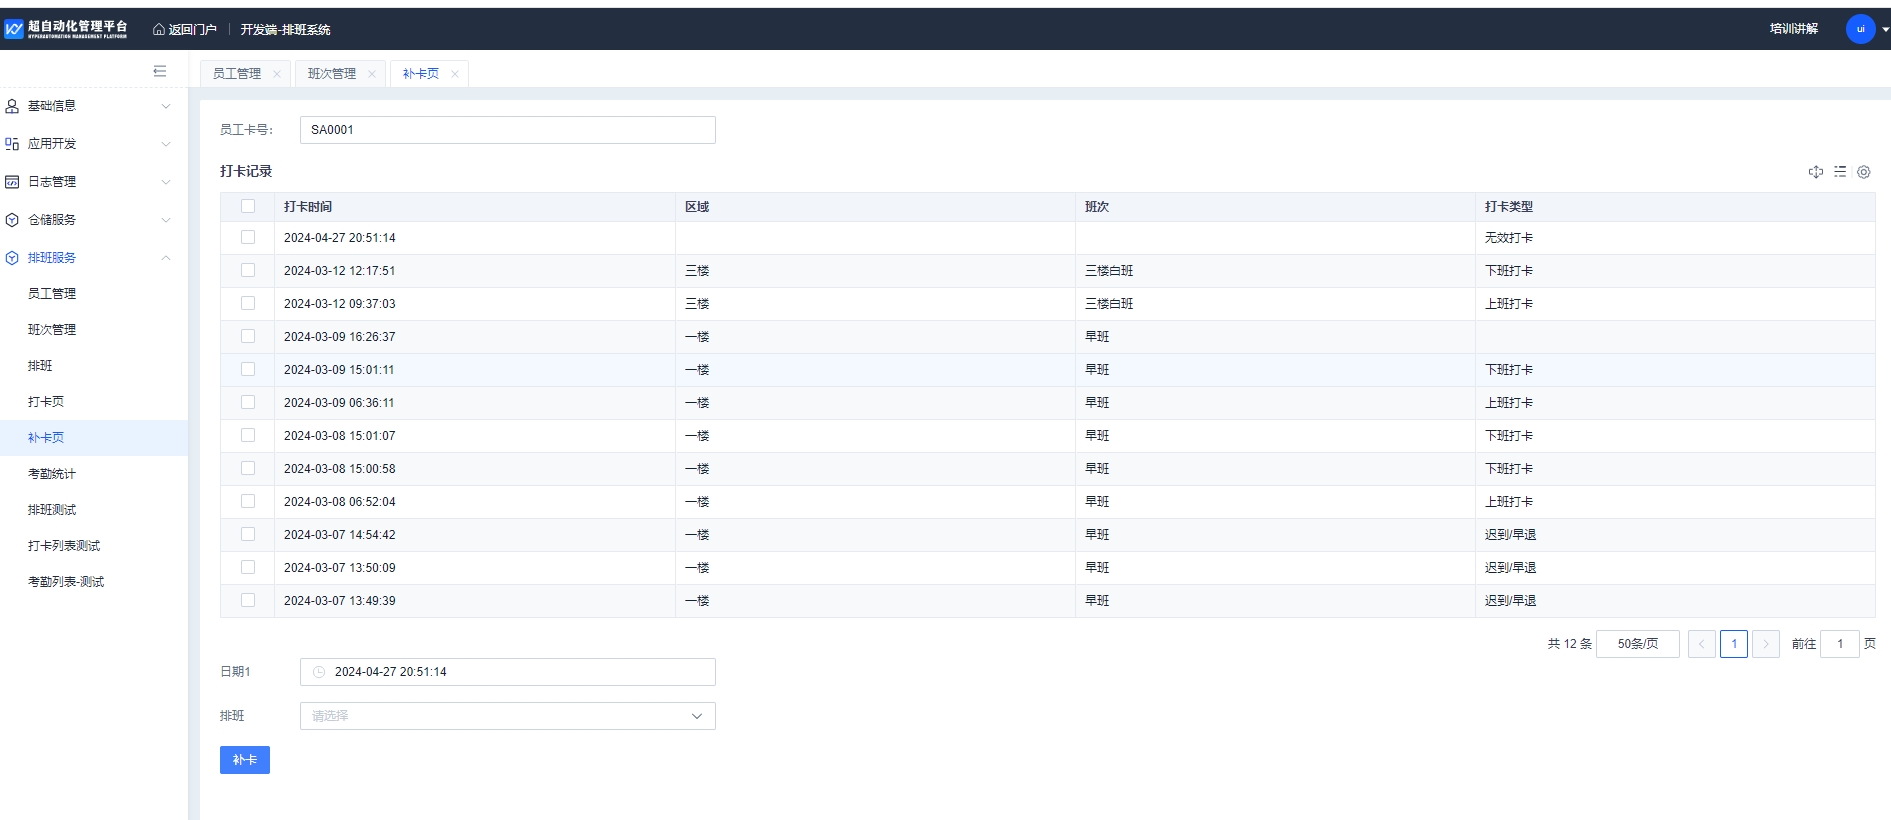Close the 员工管理 tab

click(x=277, y=74)
